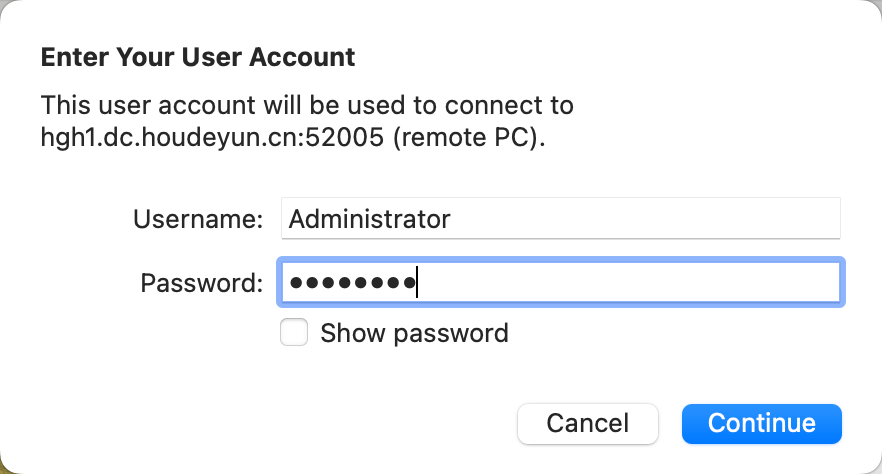Click the Username: label
This screenshot has width=882, height=474.
pos(198,219)
